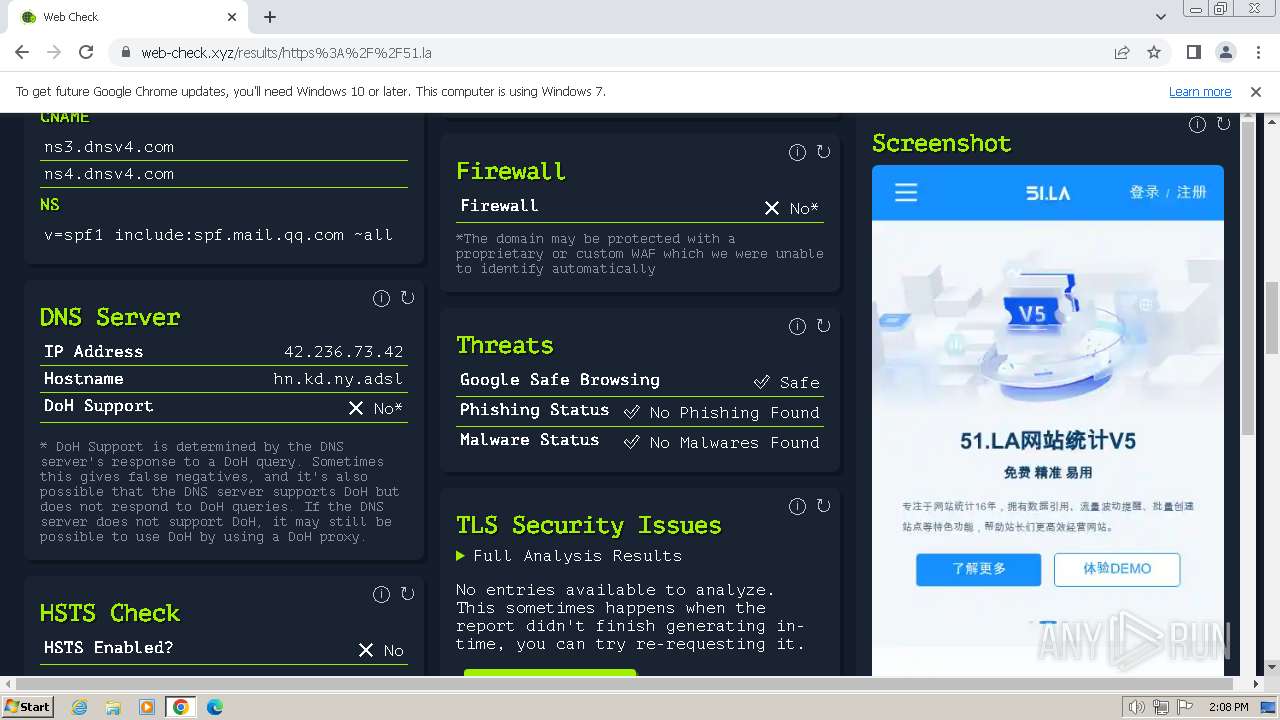This screenshot has height=720, width=1280.
Task: Refresh the Firewall card
Action: click(823, 152)
